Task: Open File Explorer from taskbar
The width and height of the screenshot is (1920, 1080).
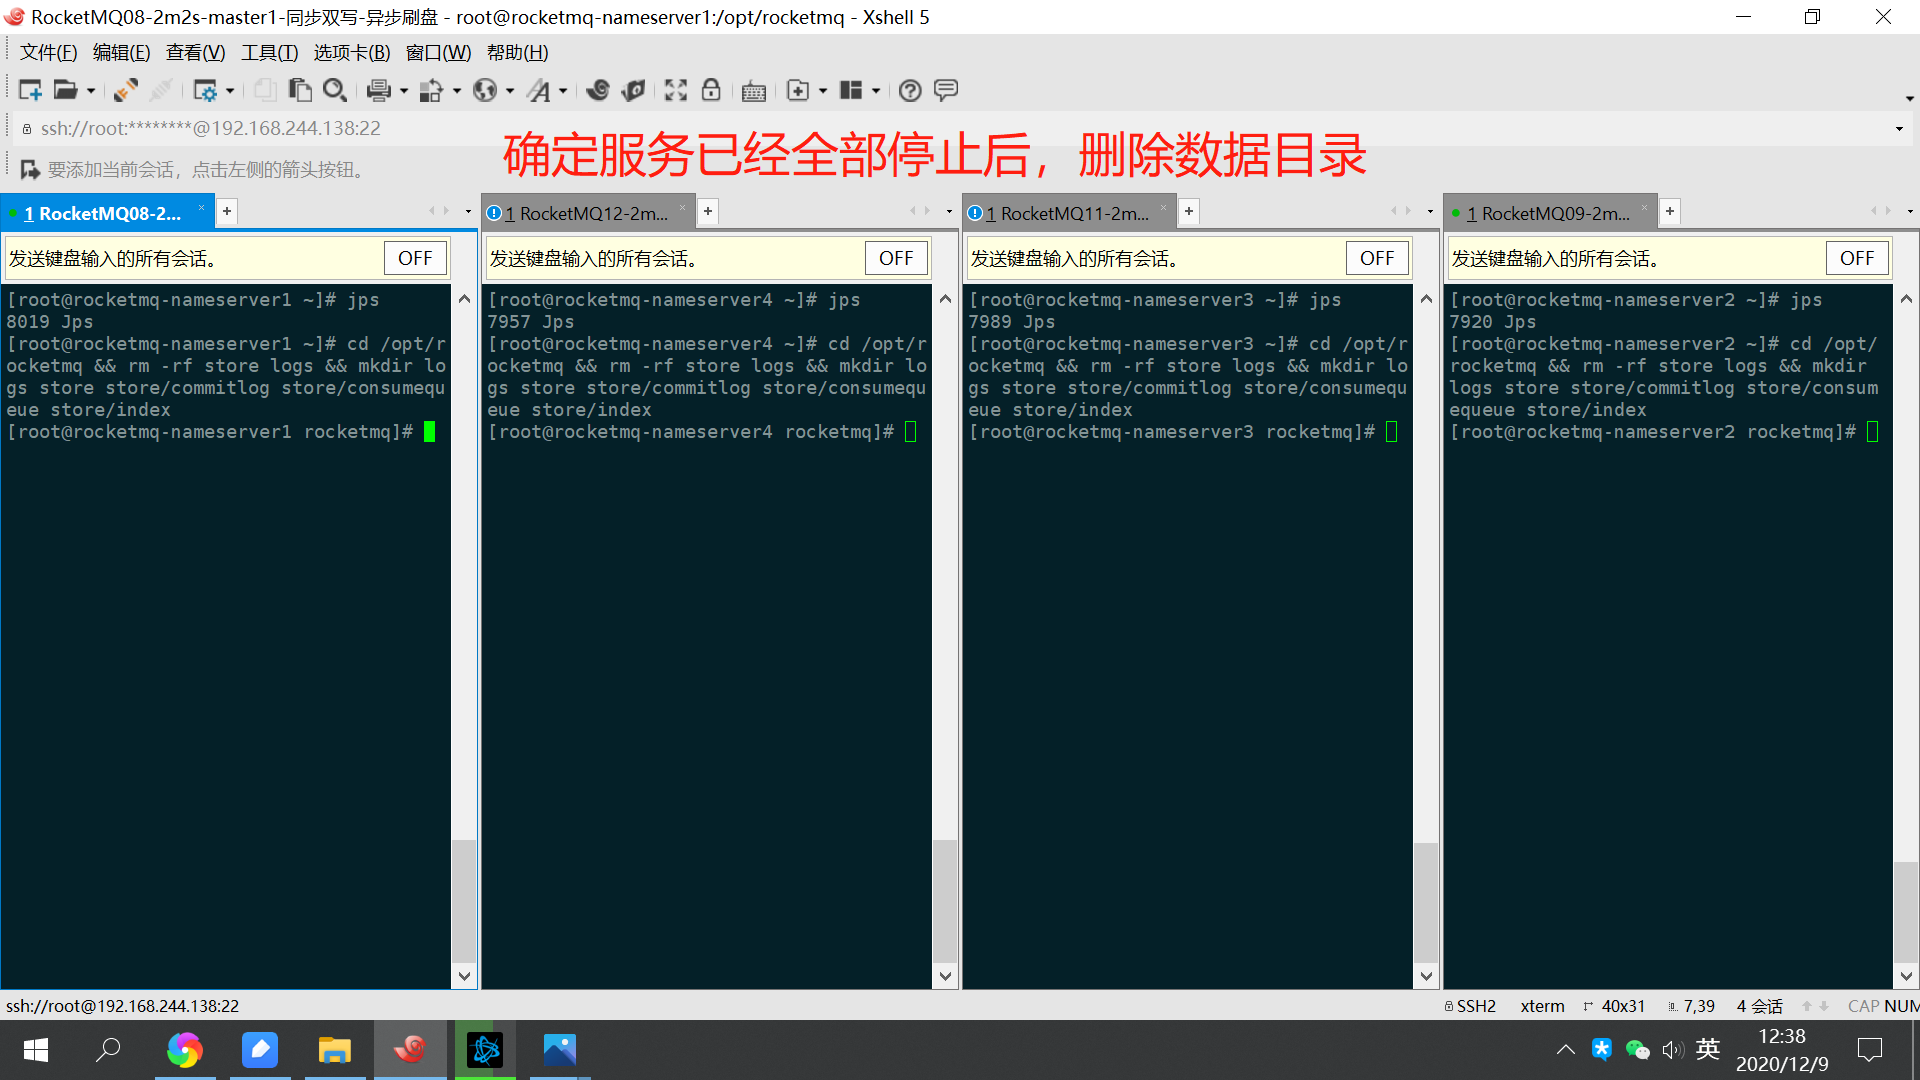Action: coord(334,1050)
